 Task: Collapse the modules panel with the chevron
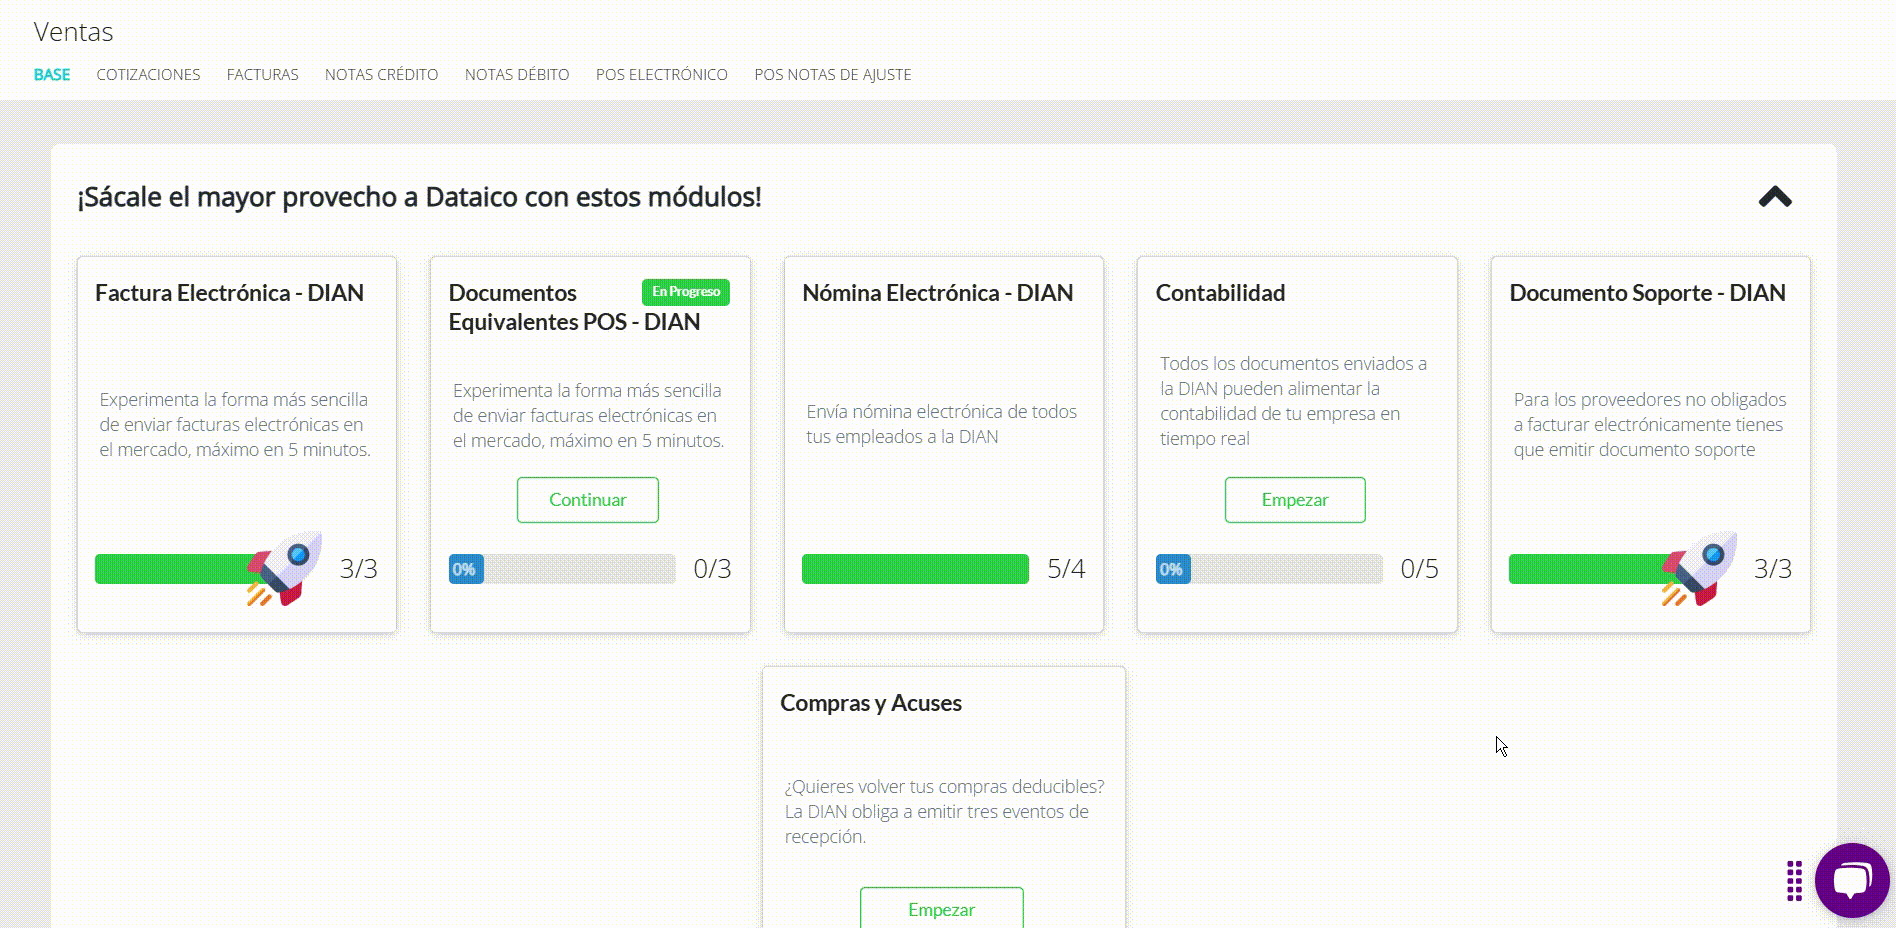coord(1774,197)
